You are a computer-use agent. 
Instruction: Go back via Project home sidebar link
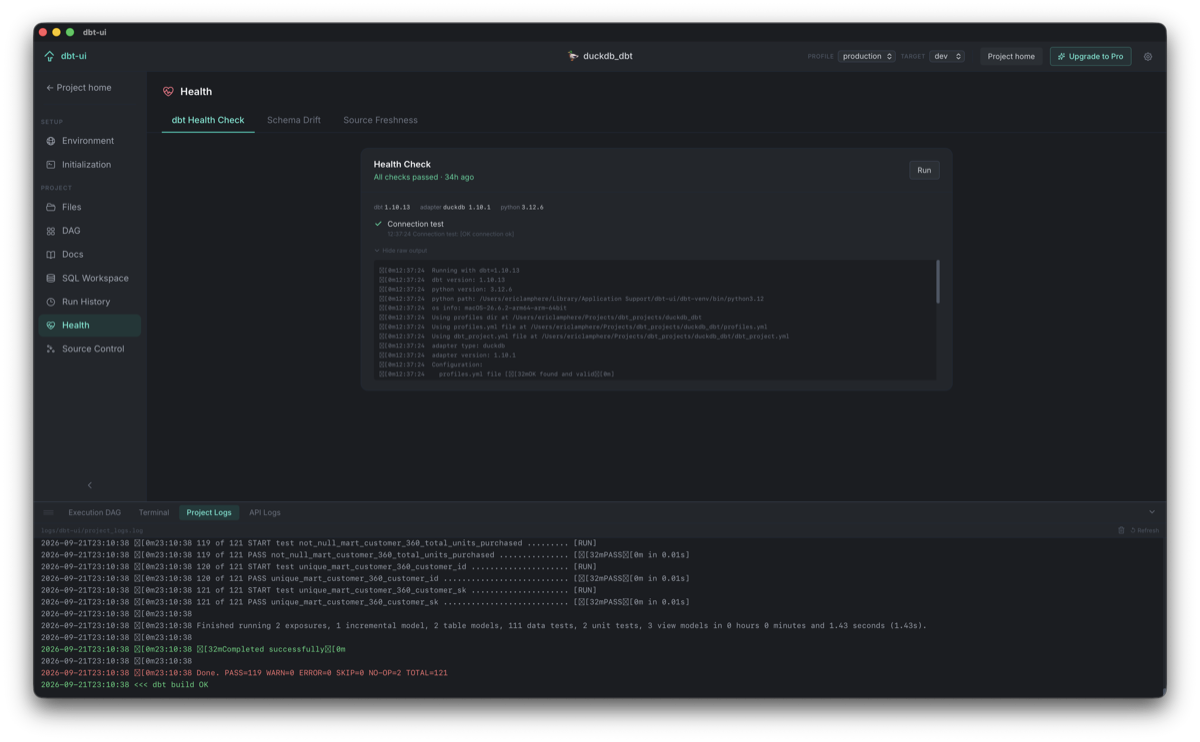pos(79,88)
